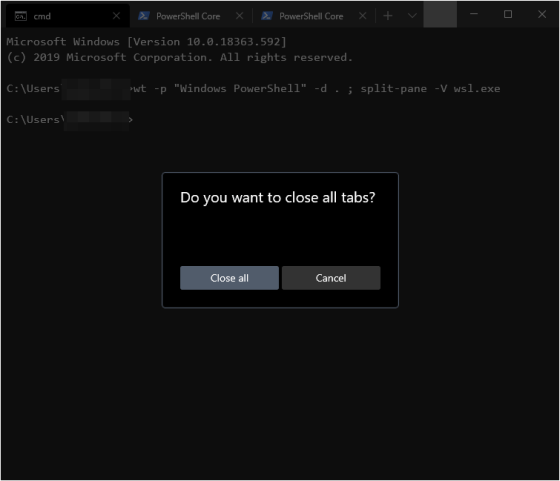Close the second PowerShell Core tab
The width and height of the screenshot is (560, 481).
[x=362, y=16]
